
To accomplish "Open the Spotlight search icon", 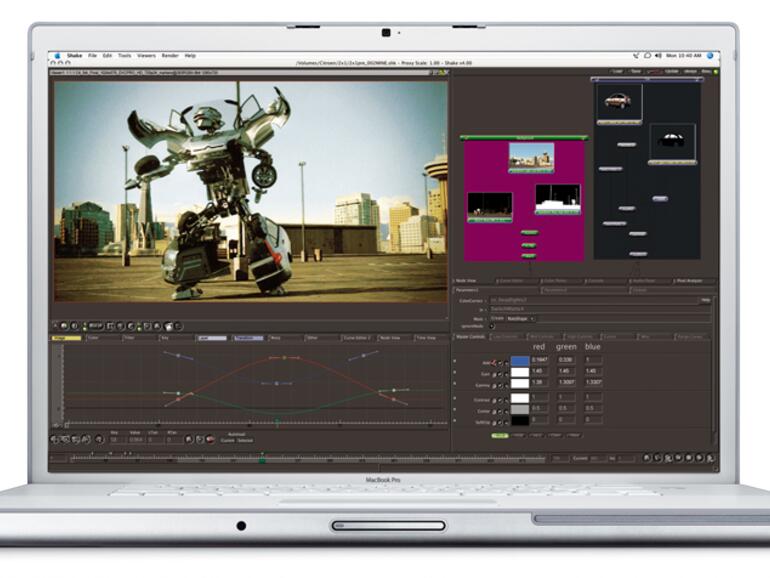I will [710, 56].
